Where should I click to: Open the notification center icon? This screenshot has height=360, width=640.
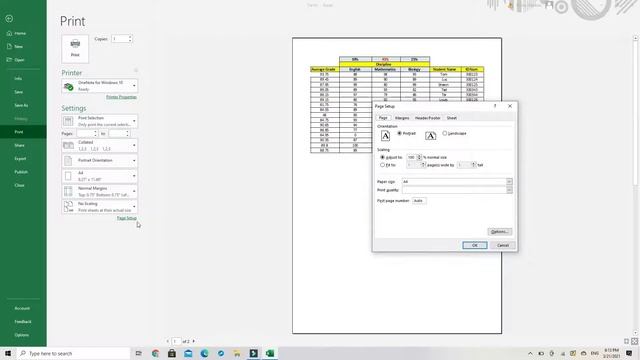point(629,353)
